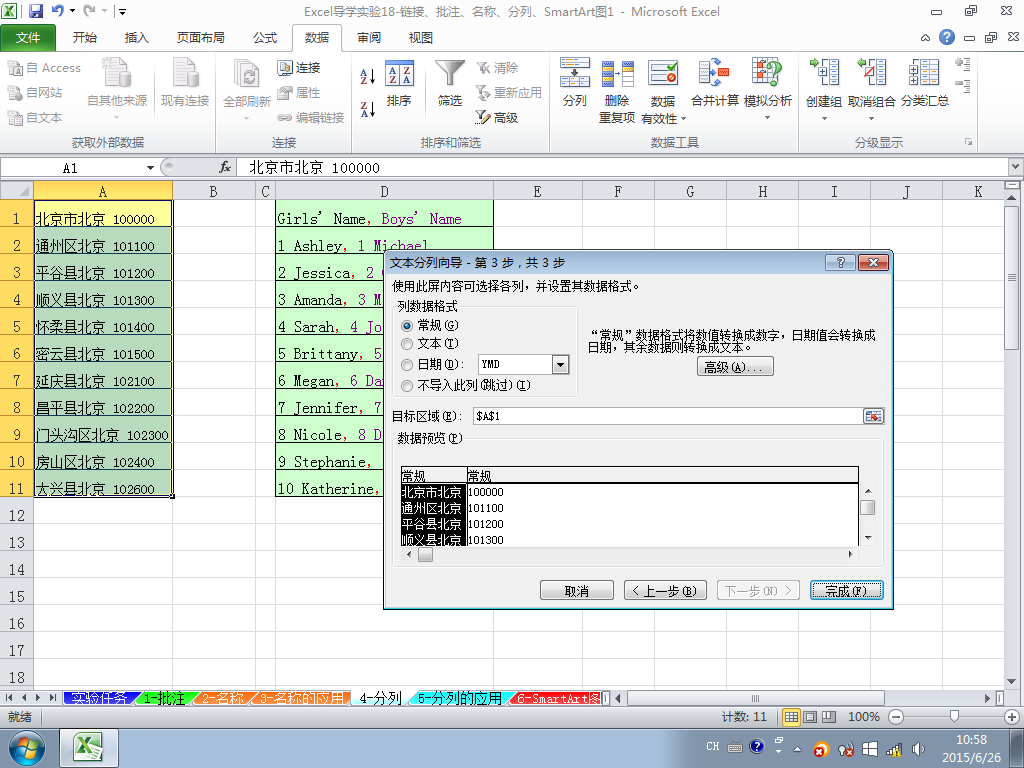Click the 目标区域 destination input field
This screenshot has height=768, width=1024.
point(668,416)
